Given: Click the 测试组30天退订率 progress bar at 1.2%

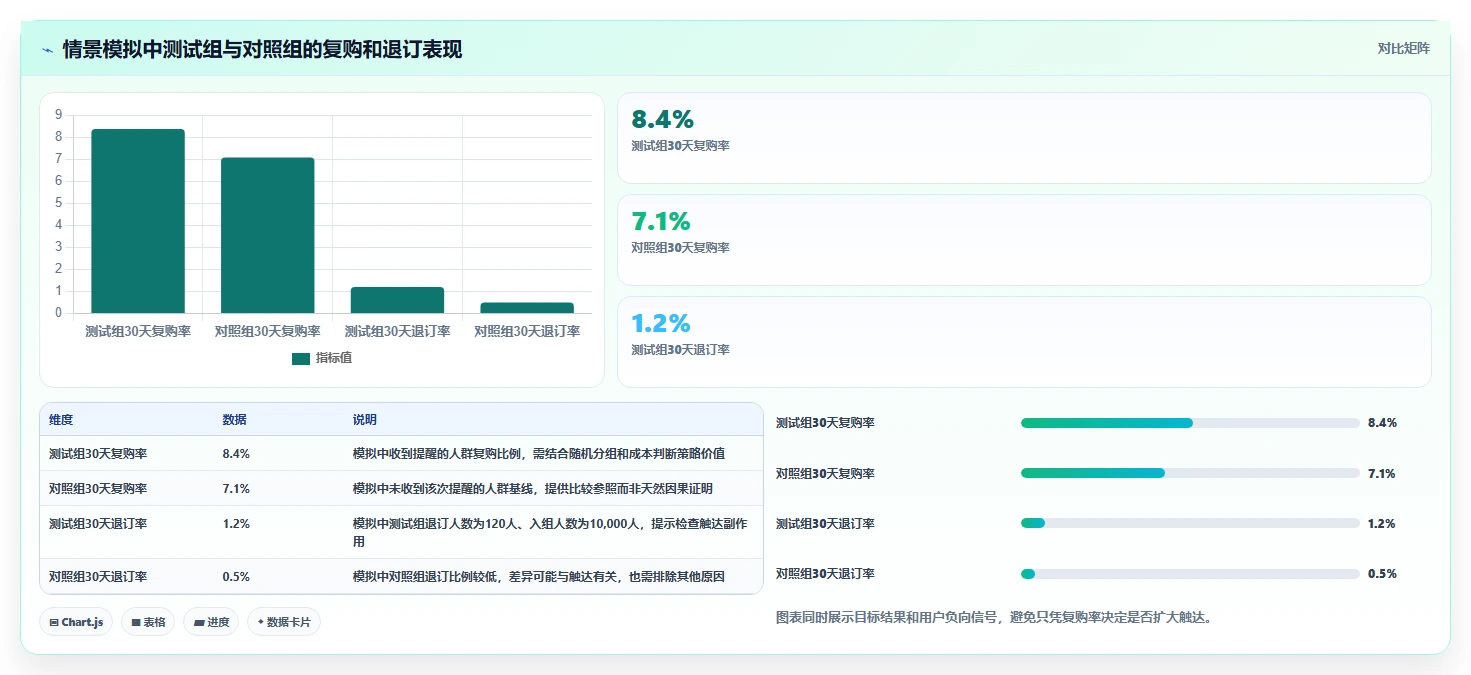Looking at the screenshot, I should point(1190,523).
